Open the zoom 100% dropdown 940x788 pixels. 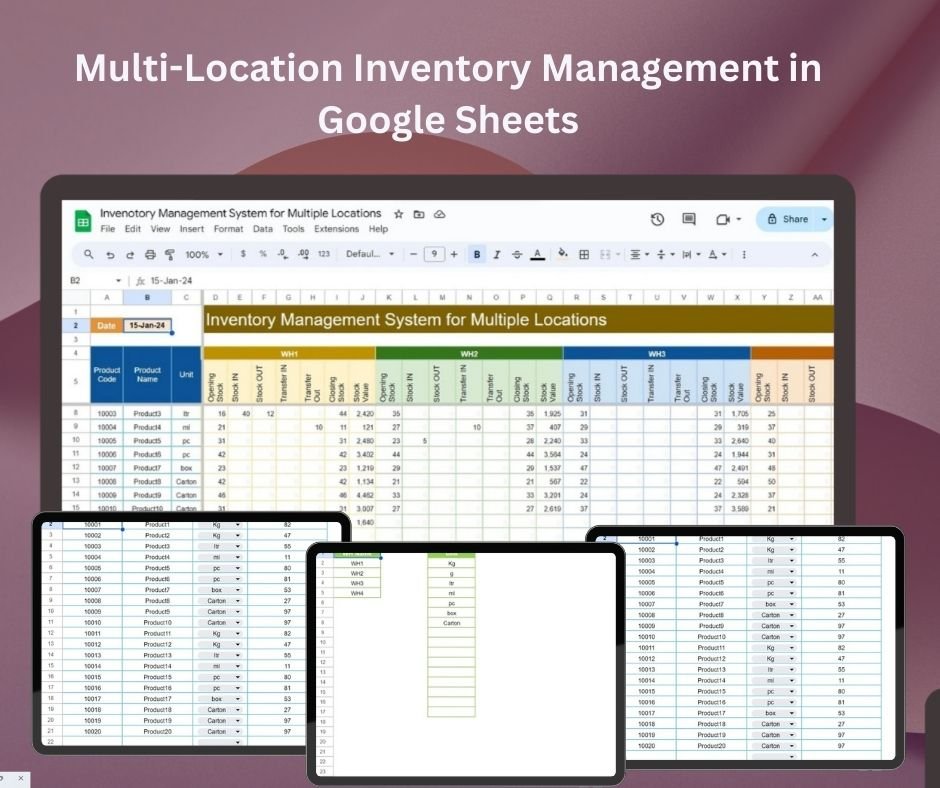pyautogui.click(x=204, y=254)
